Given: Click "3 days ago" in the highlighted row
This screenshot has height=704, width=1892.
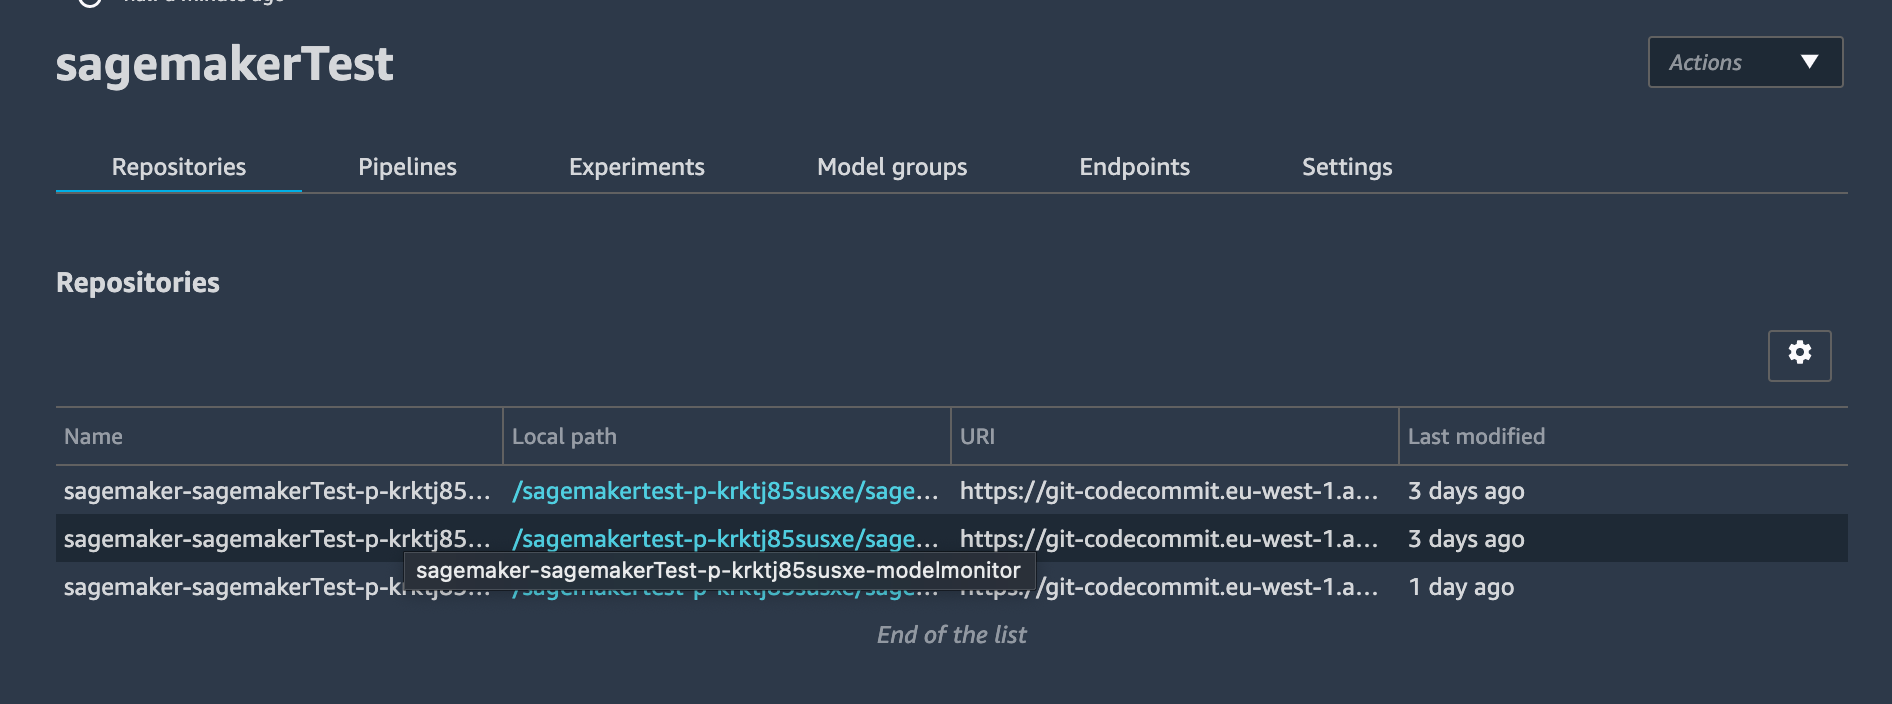Looking at the screenshot, I should click(1466, 539).
